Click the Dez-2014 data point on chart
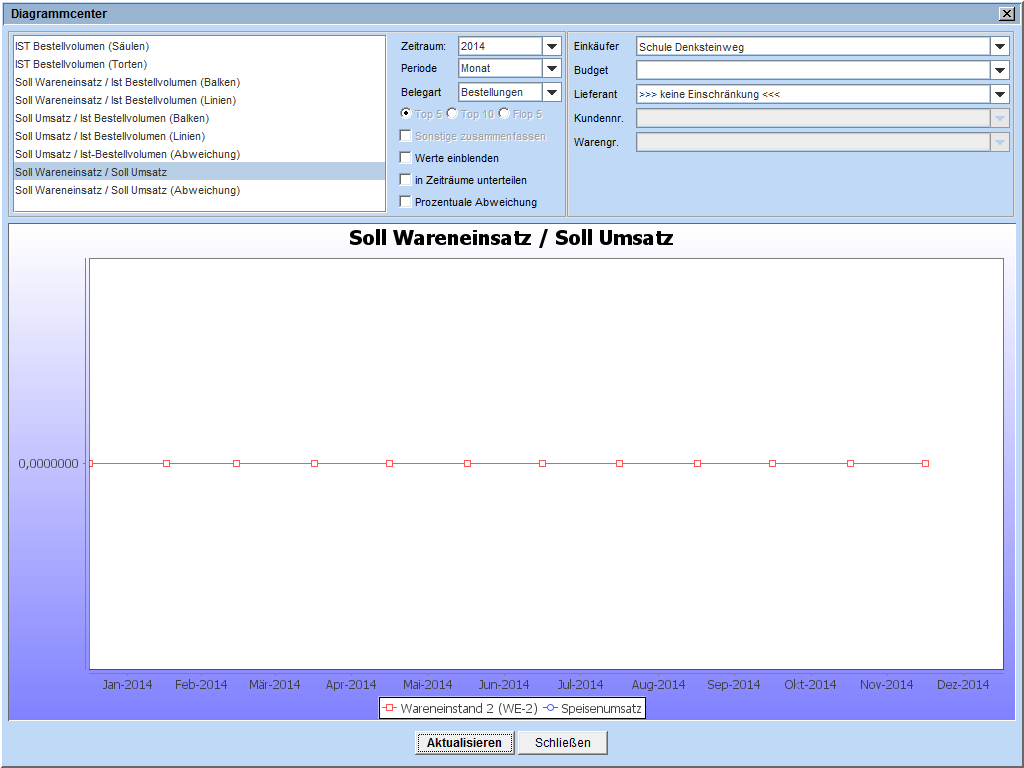 click(x=925, y=464)
